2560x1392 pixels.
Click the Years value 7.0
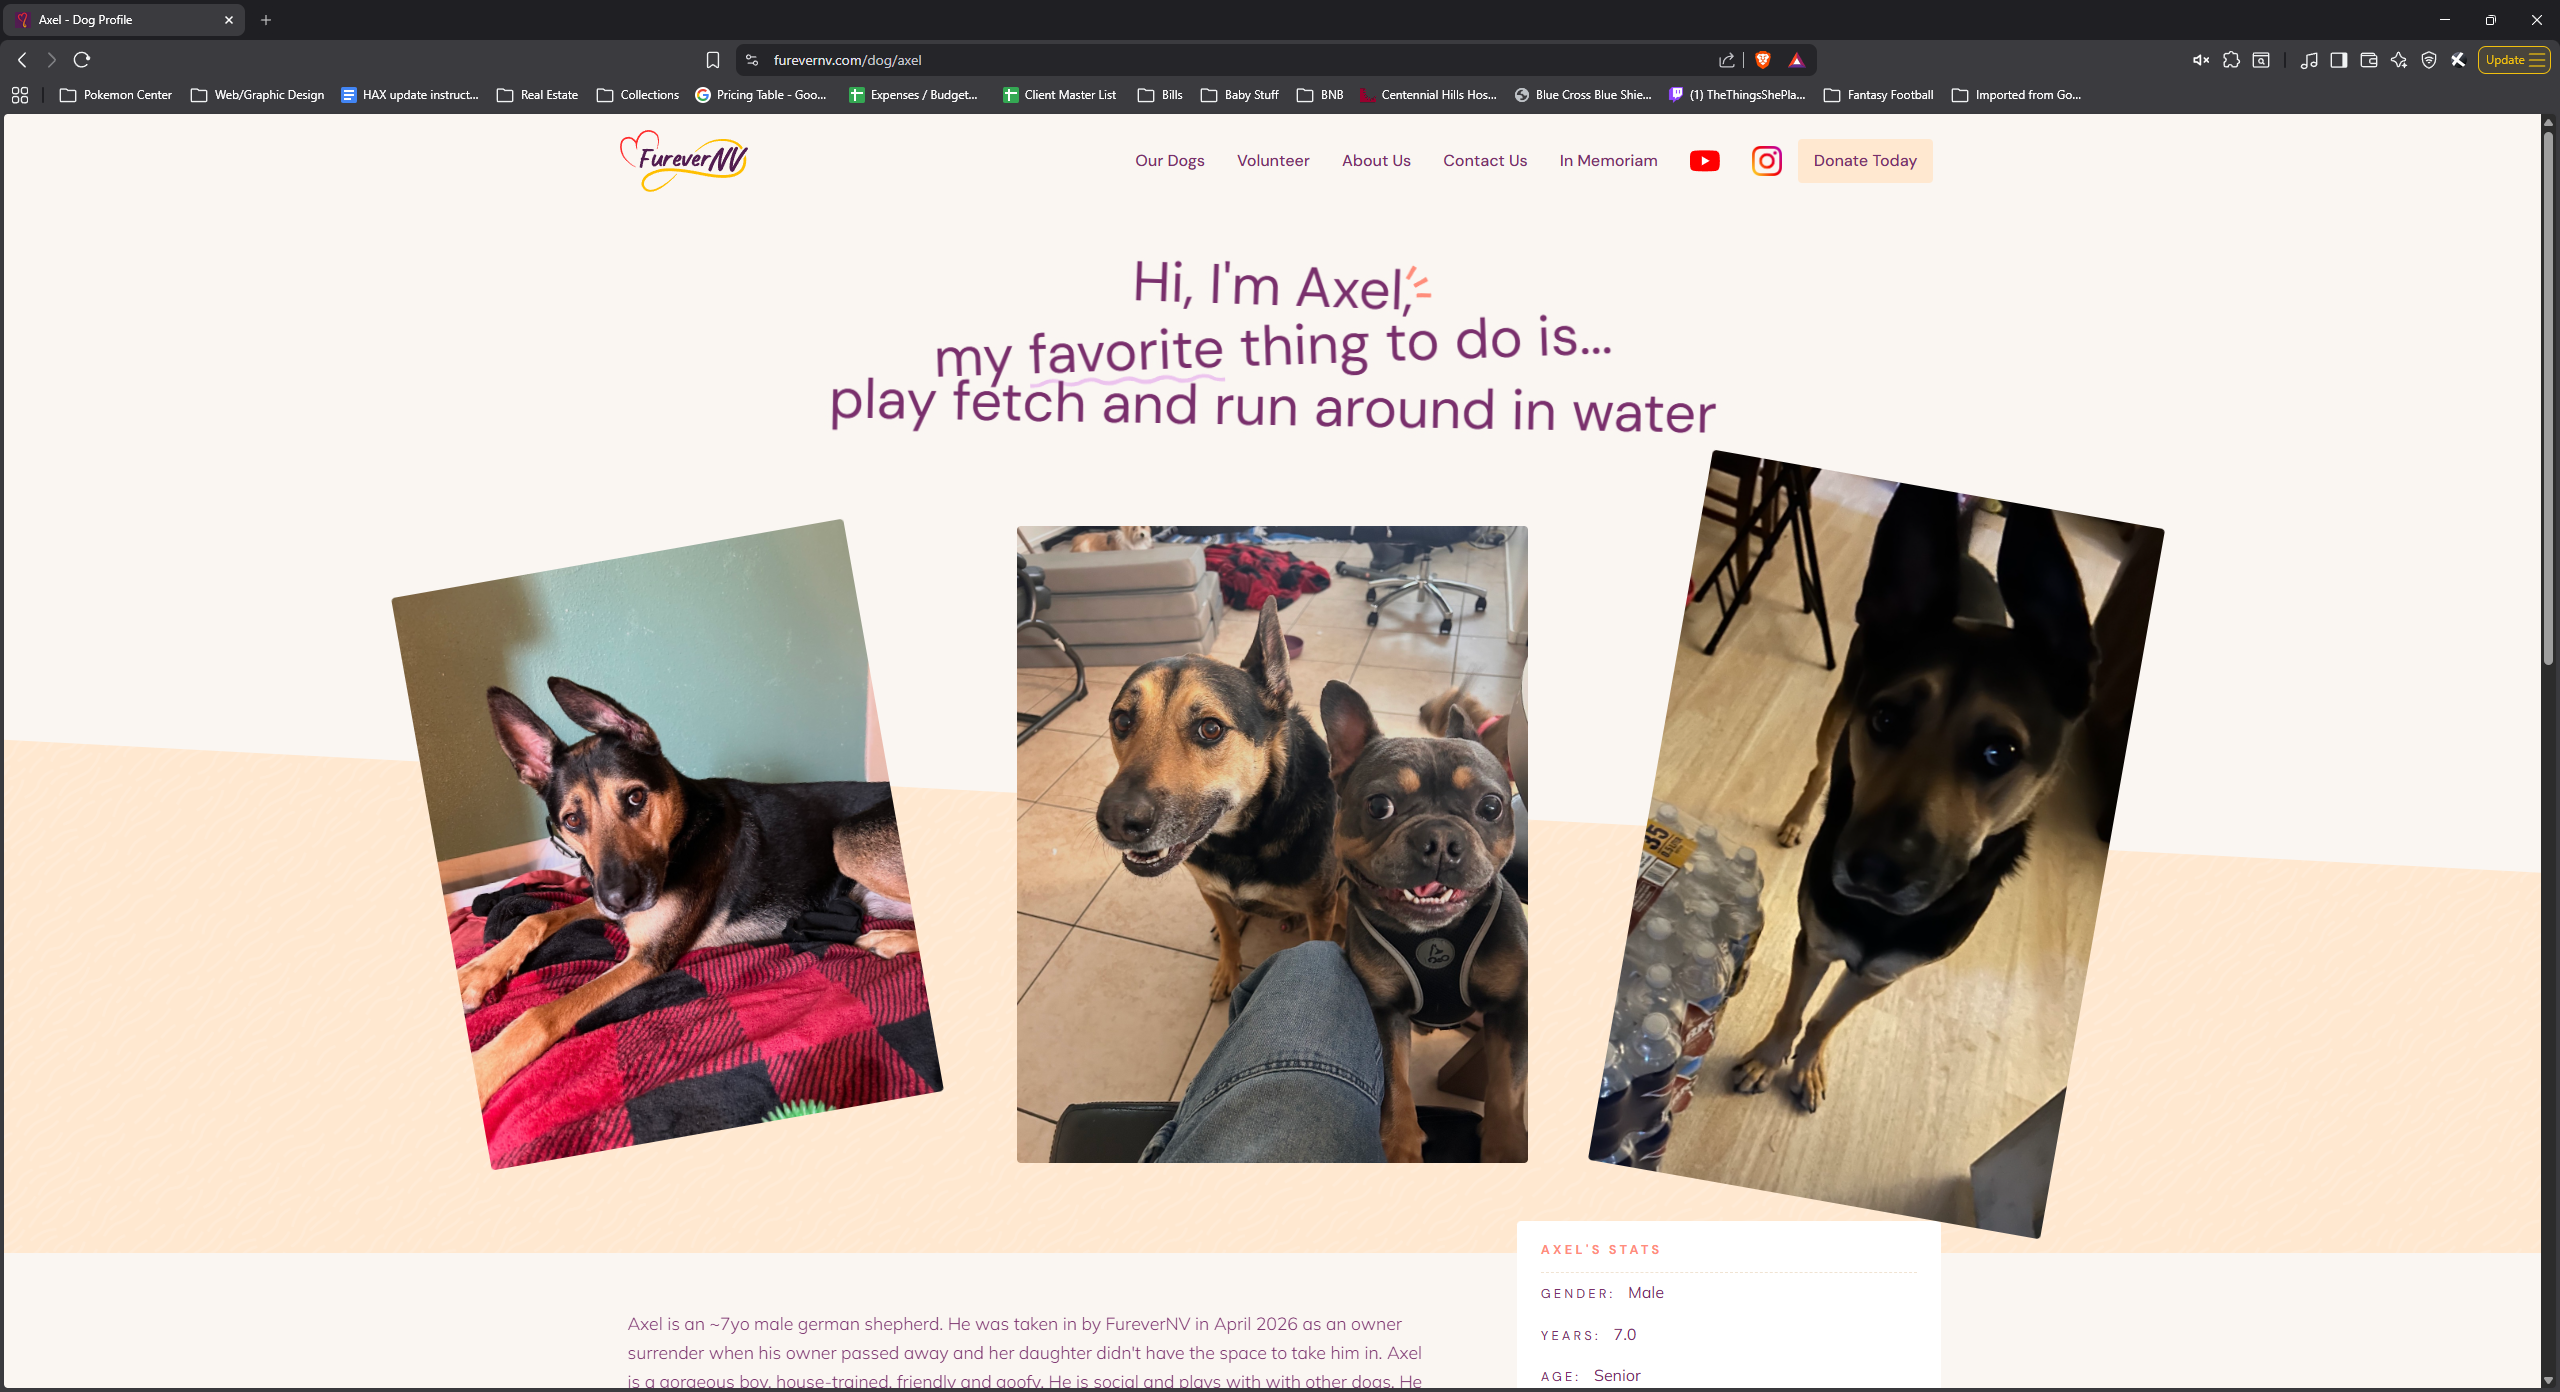[1624, 1334]
